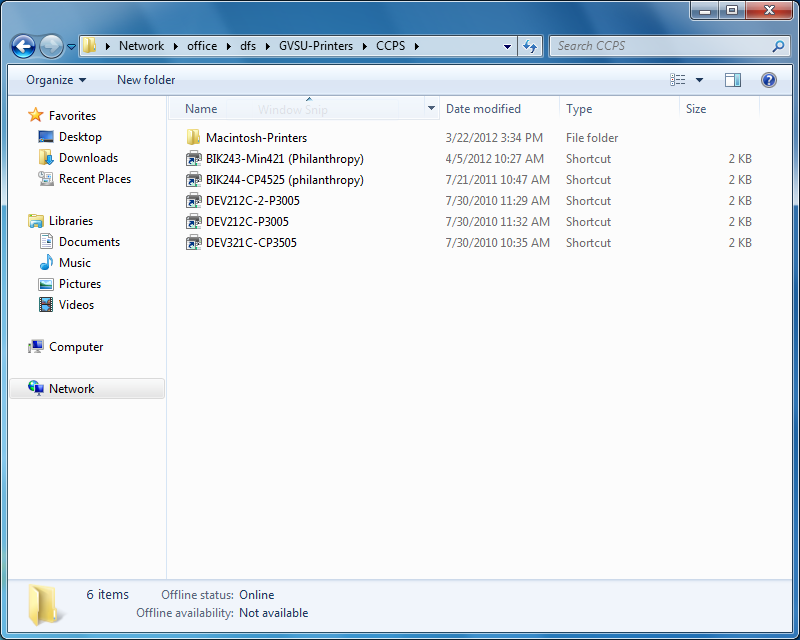
Task: Open the Music library in the sidebar
Action: click(x=74, y=262)
